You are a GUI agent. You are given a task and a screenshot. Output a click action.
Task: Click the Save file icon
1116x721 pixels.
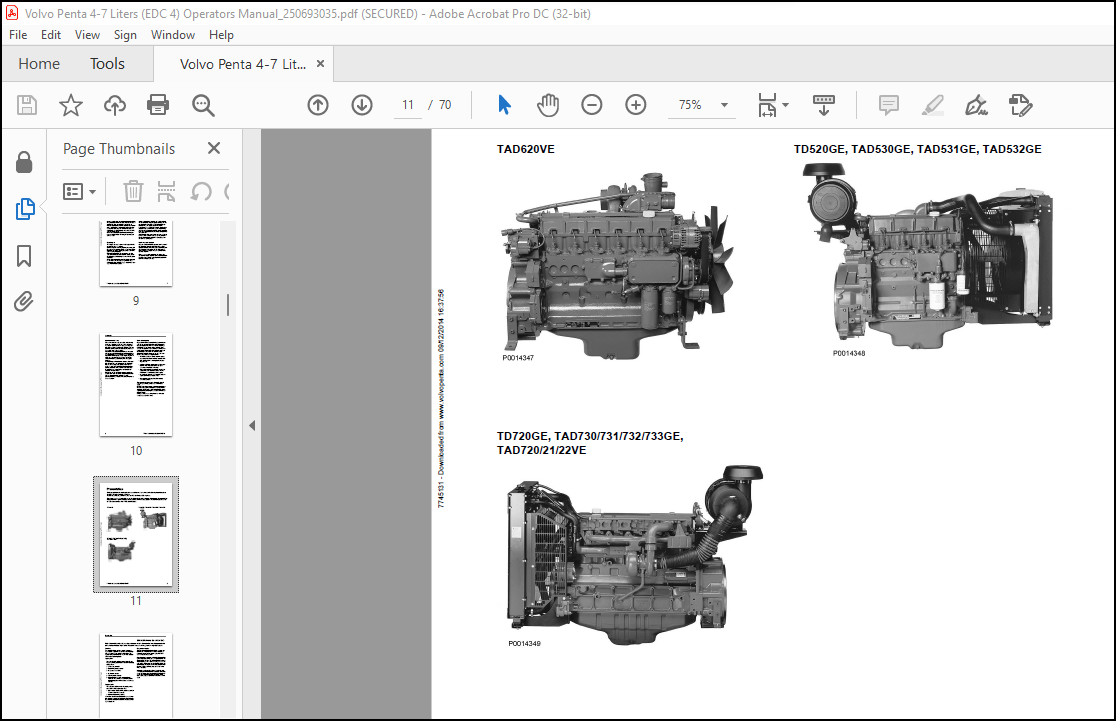(27, 105)
